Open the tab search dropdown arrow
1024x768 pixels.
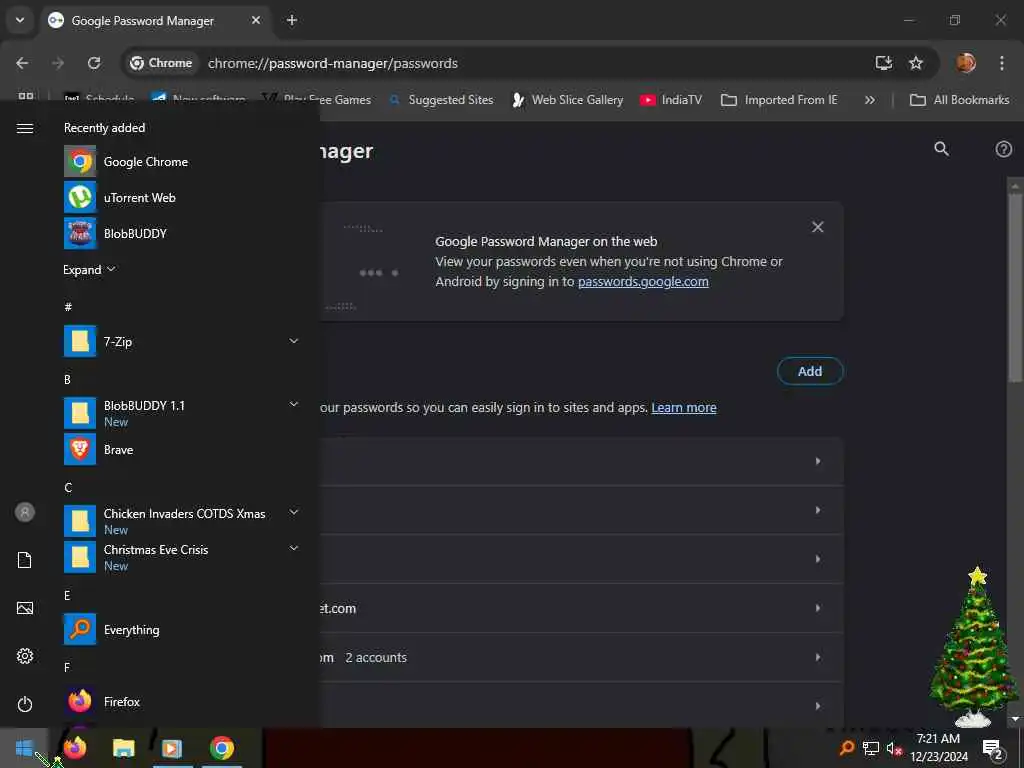20,20
